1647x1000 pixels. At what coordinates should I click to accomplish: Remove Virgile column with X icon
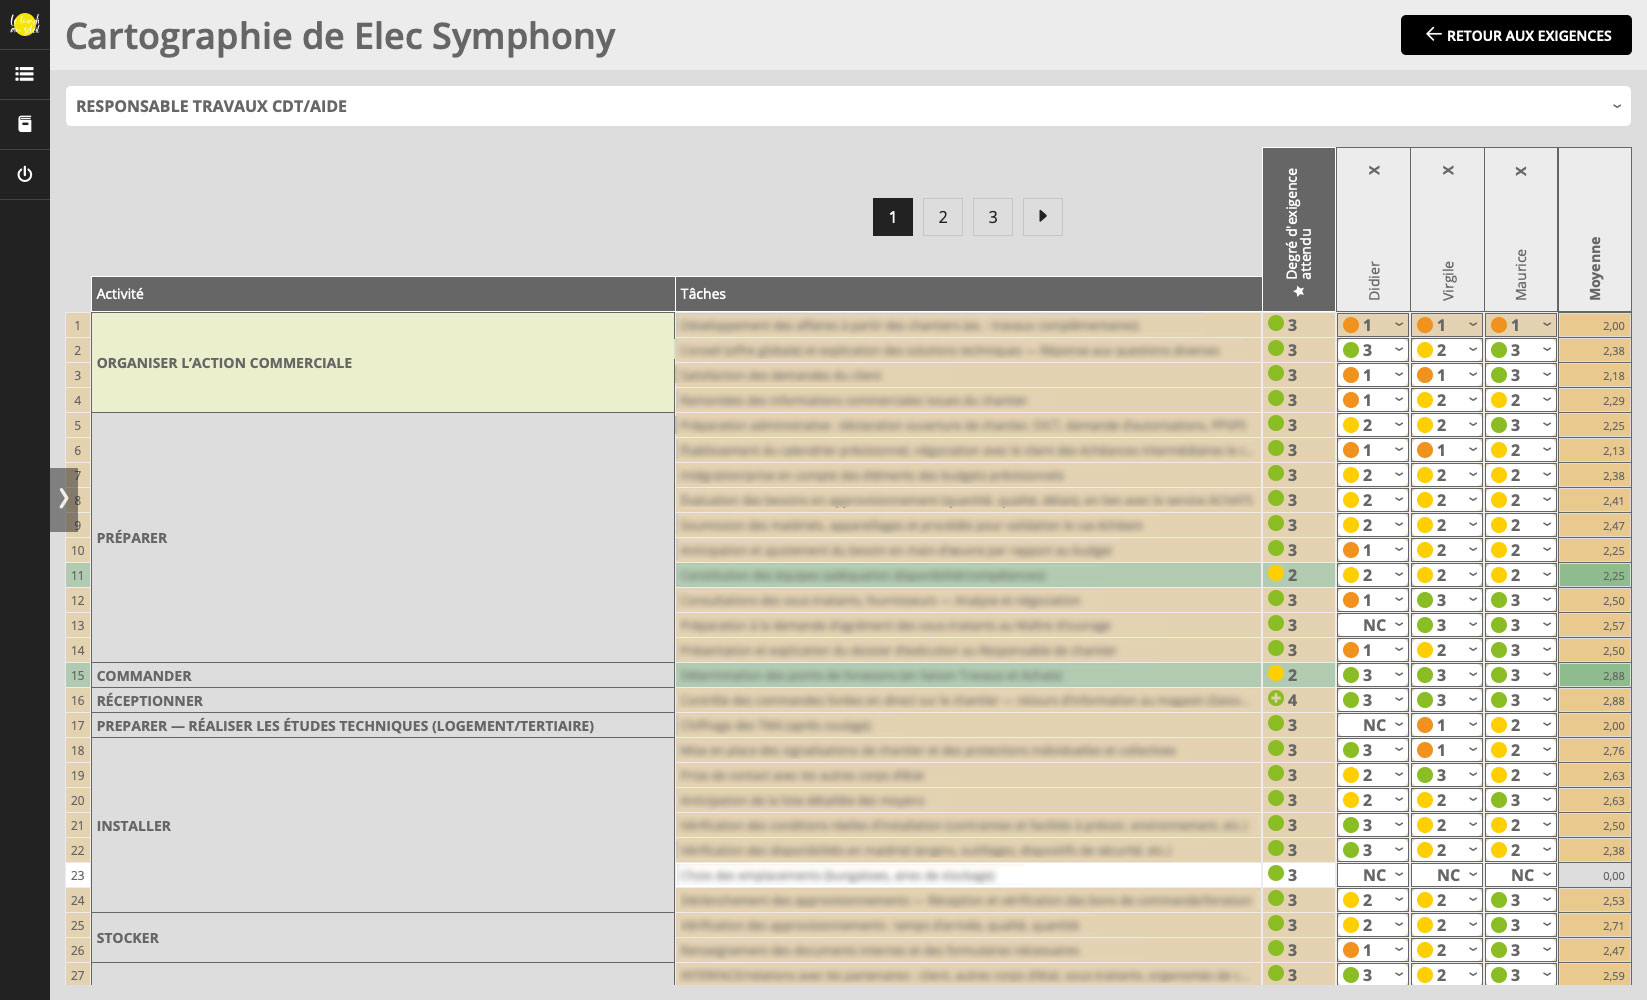pyautogui.click(x=1448, y=171)
